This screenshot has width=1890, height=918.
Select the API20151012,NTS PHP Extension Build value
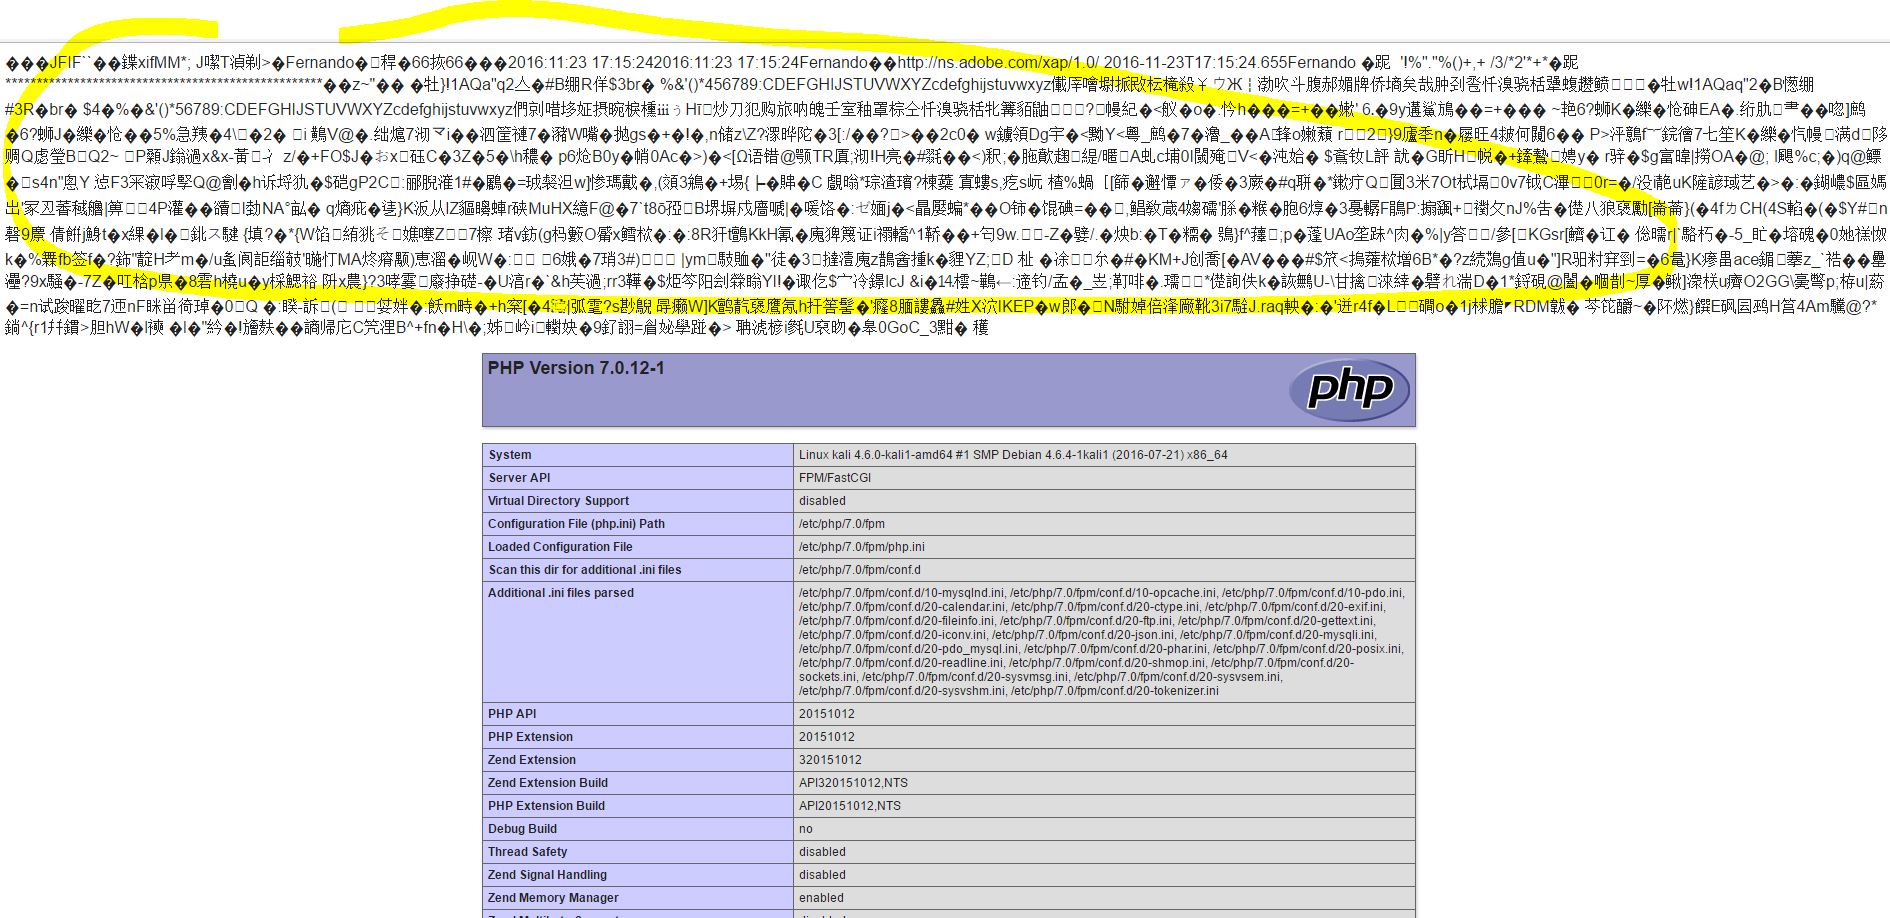click(x=849, y=806)
